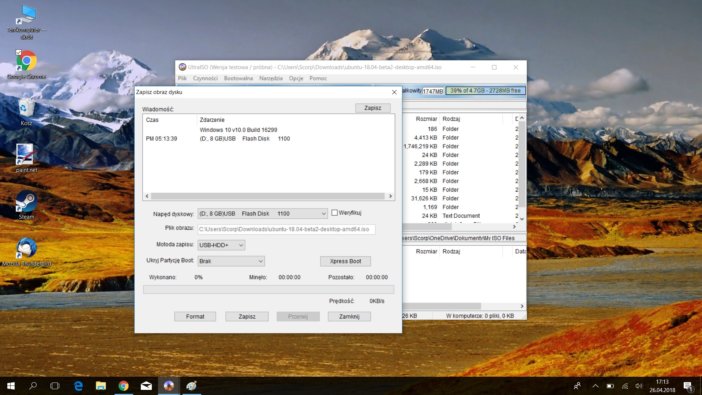
Task: Open the Bootowalna menu in UltraISO
Action: [238, 78]
